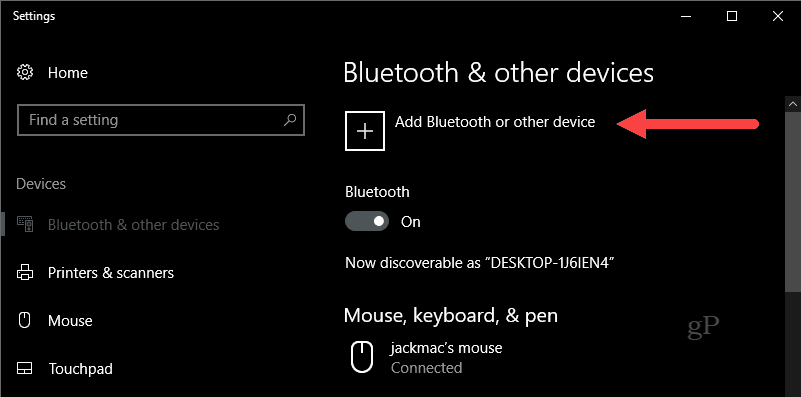Click inside the Find a setting box

pos(161,120)
